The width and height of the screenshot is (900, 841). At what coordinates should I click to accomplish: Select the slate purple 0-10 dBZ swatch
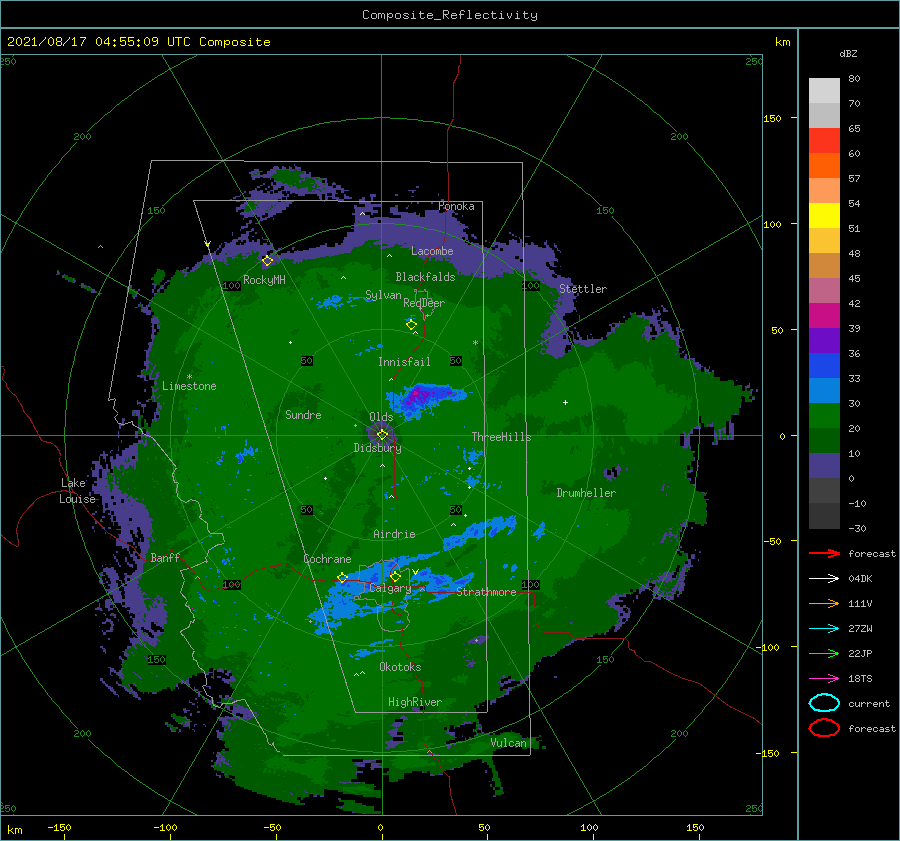[824, 466]
